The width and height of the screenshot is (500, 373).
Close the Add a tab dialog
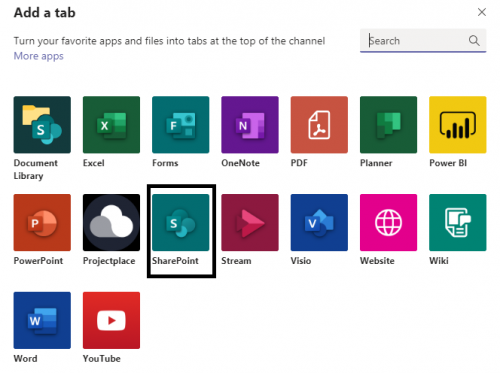482,12
